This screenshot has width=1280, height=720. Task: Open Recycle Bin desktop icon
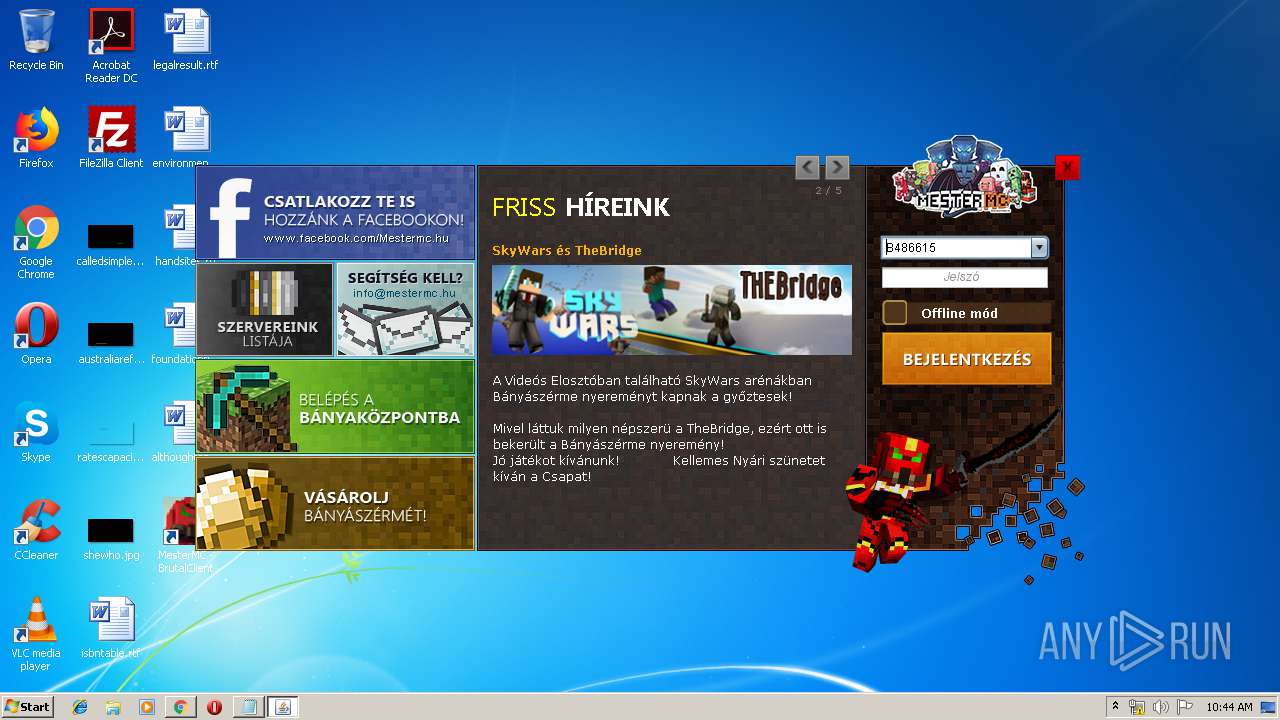pos(36,40)
